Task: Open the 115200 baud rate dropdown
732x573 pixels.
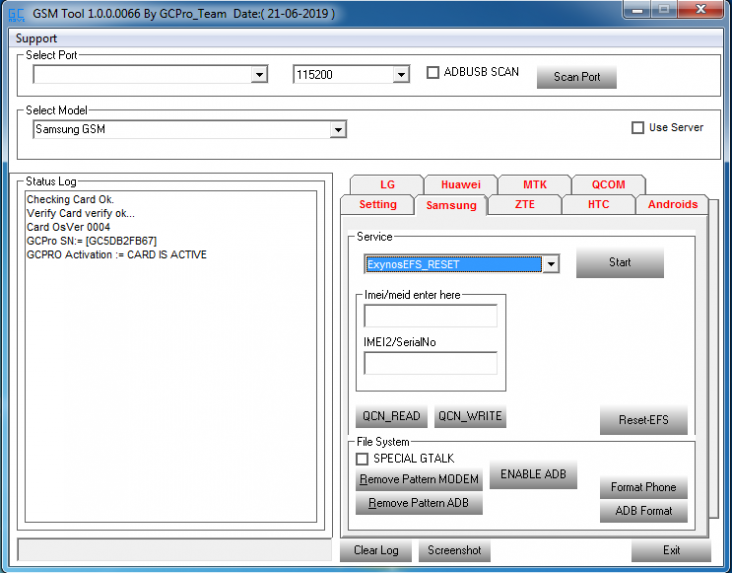Action: (x=401, y=74)
